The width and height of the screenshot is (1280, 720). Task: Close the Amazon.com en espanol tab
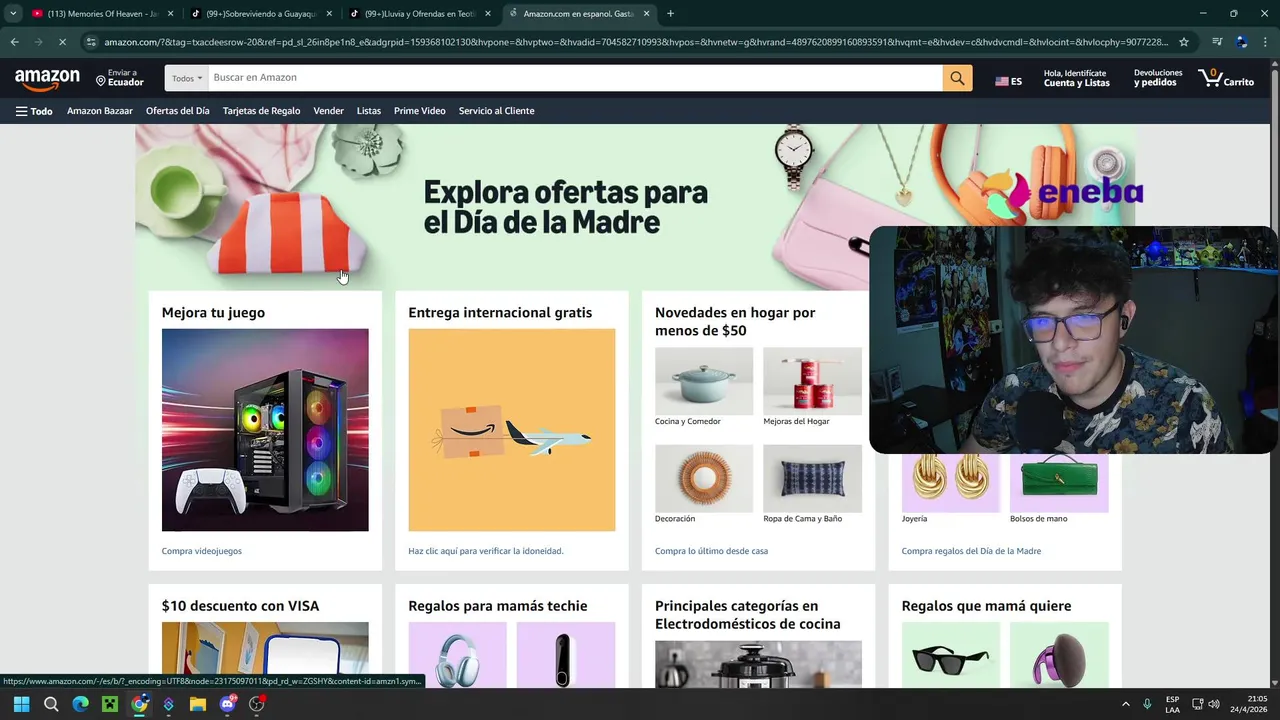(647, 14)
